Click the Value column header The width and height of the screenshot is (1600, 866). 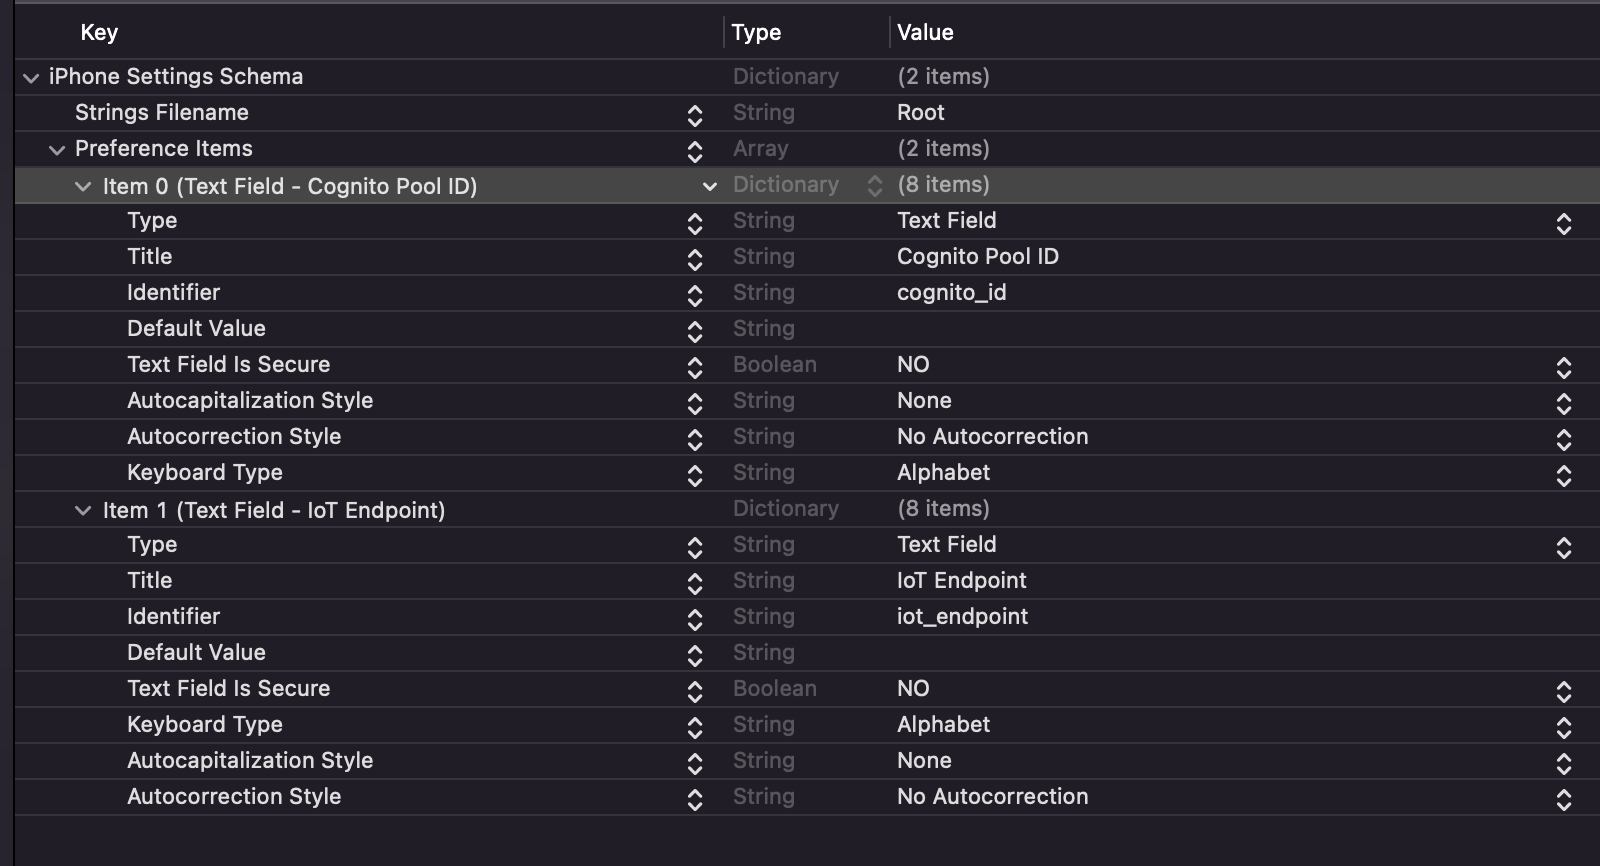point(925,32)
